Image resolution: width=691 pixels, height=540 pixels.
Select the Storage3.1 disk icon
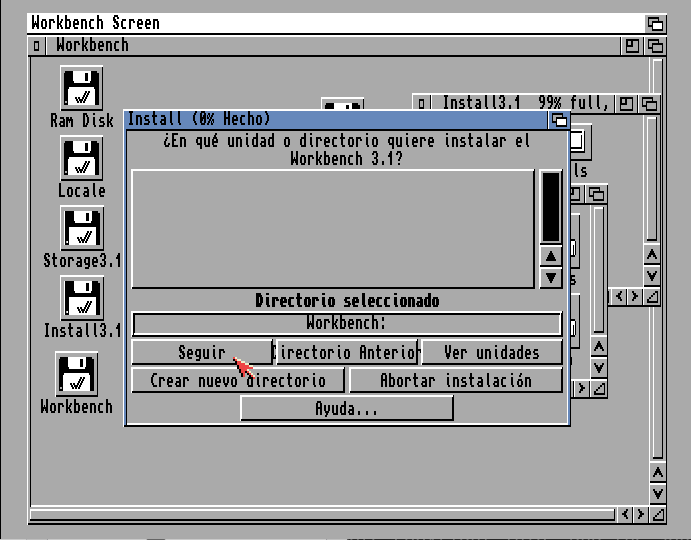click(x=81, y=228)
